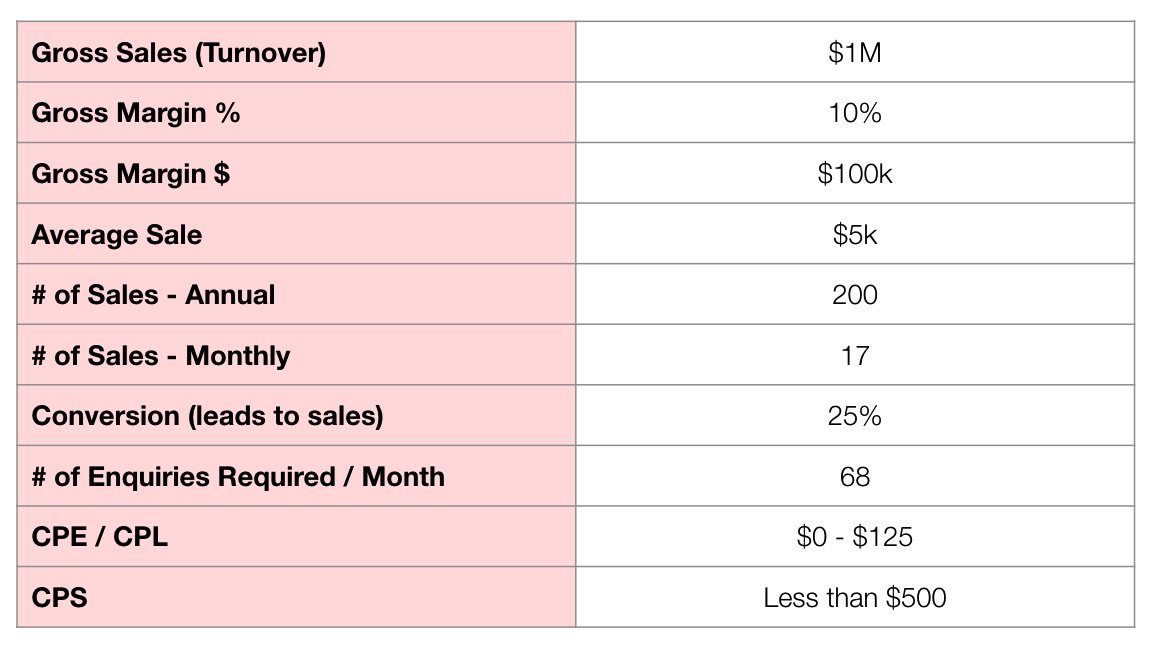Image resolution: width=1150 pixels, height=646 pixels.
Task: Click the CPS label cell
Action: (x=60, y=598)
